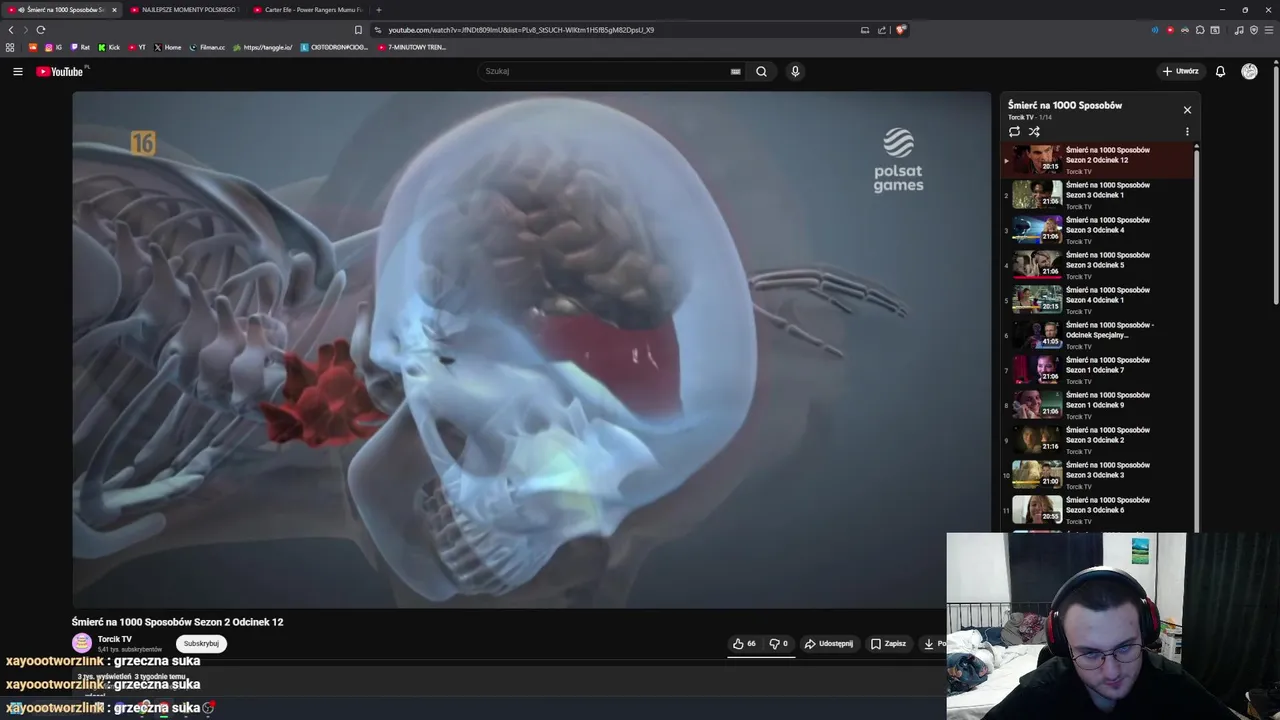Click the search magnifier button
Image resolution: width=1280 pixels, height=720 pixels.
coord(761,71)
